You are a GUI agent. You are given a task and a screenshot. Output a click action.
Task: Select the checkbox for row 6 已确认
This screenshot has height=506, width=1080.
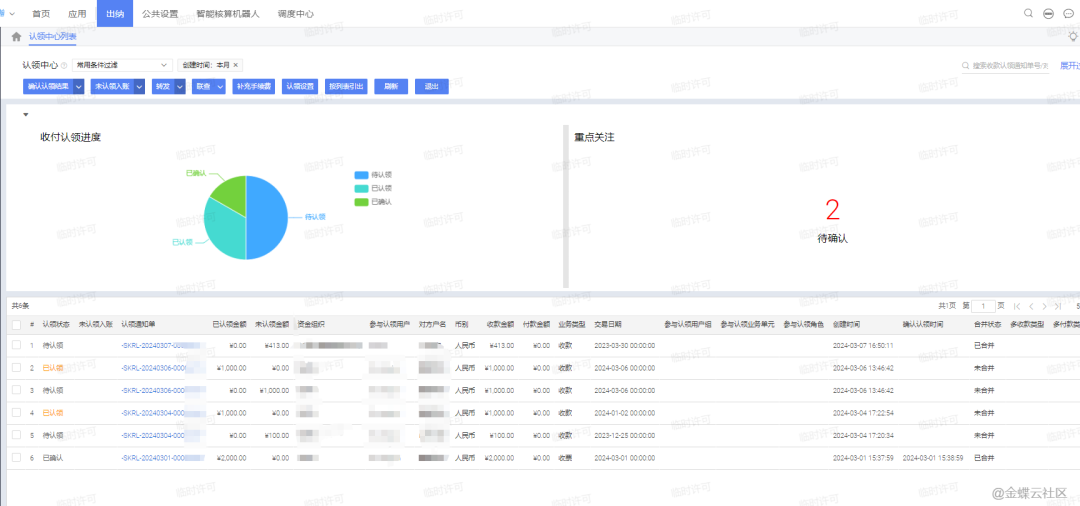point(16,458)
